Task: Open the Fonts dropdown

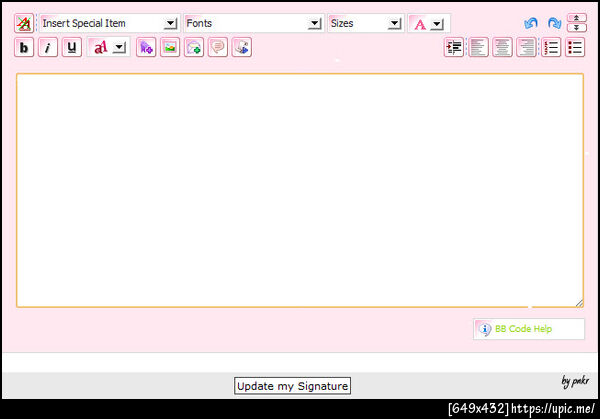Action: [254, 23]
